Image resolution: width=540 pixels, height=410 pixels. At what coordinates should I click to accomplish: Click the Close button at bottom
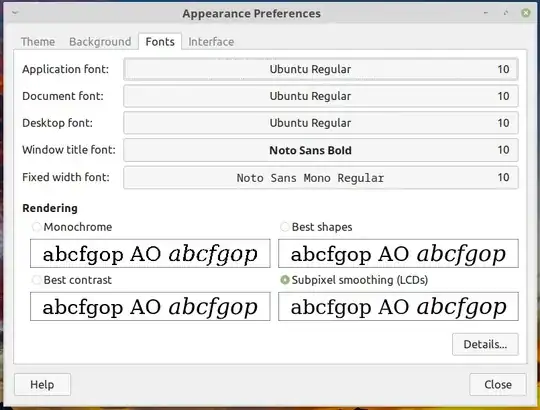(498, 385)
